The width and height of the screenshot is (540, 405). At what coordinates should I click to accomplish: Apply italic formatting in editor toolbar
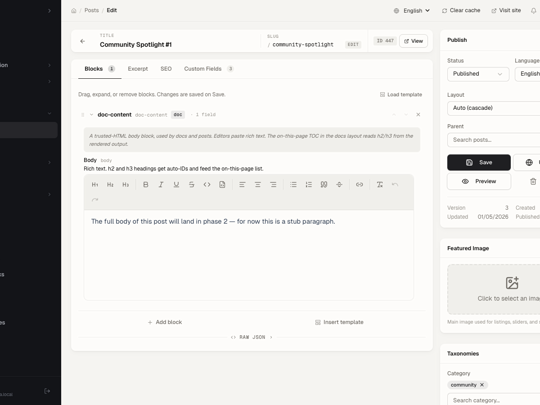click(x=161, y=185)
